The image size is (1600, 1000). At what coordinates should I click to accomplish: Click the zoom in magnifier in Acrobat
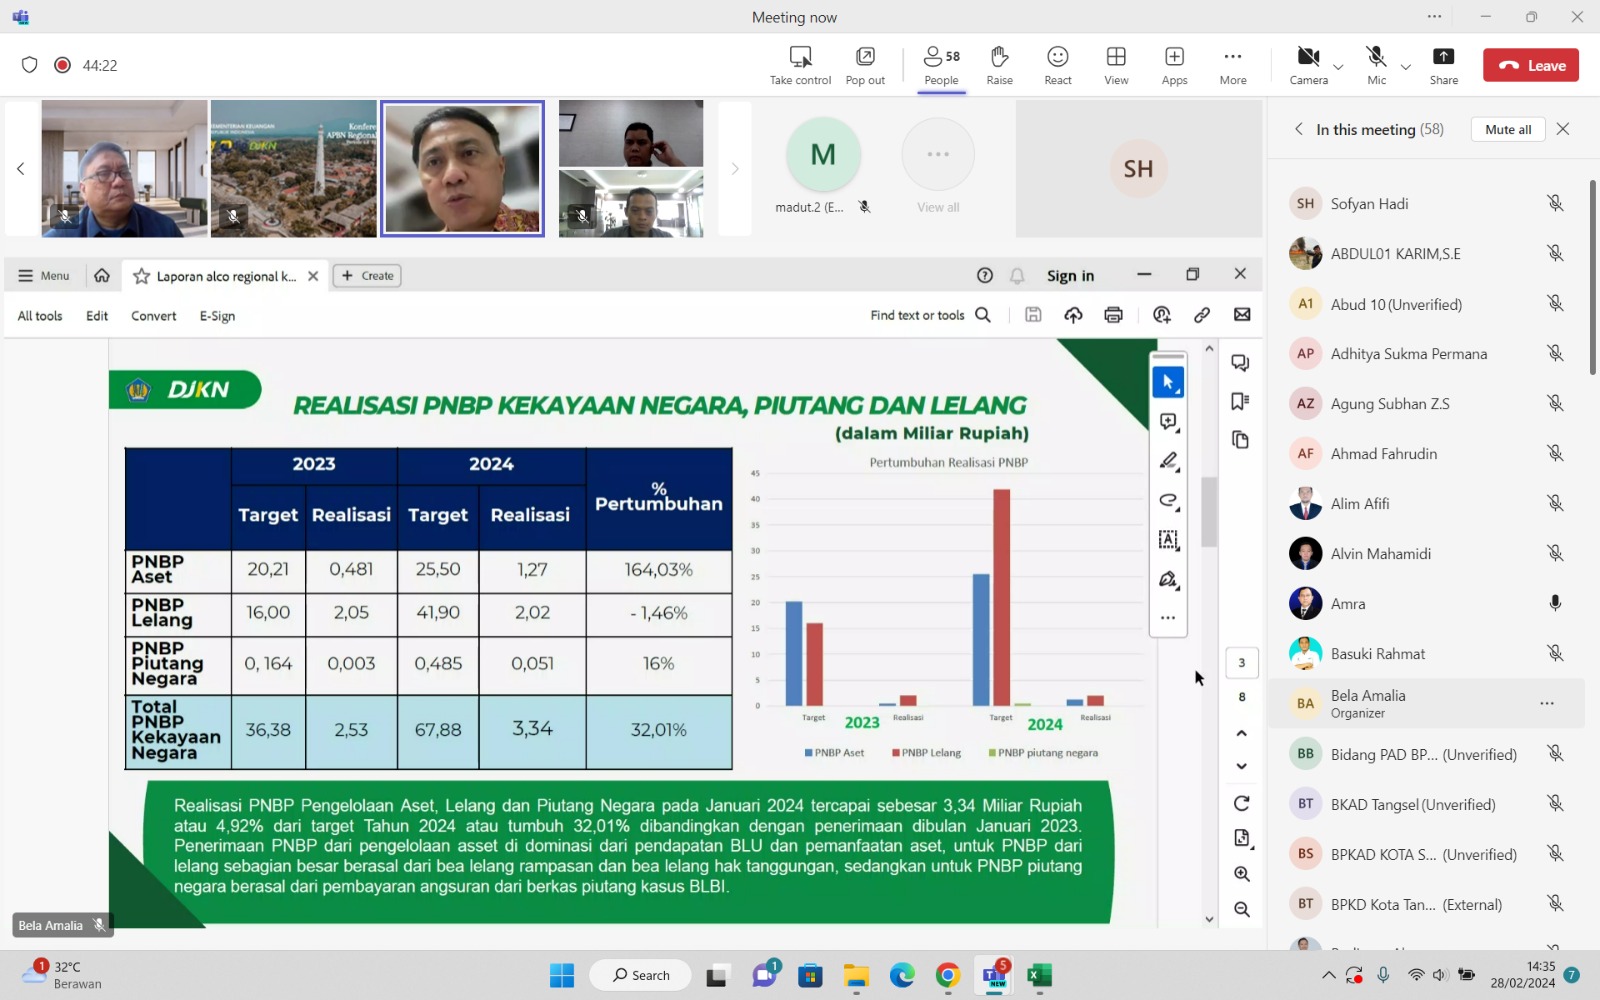(x=1242, y=874)
